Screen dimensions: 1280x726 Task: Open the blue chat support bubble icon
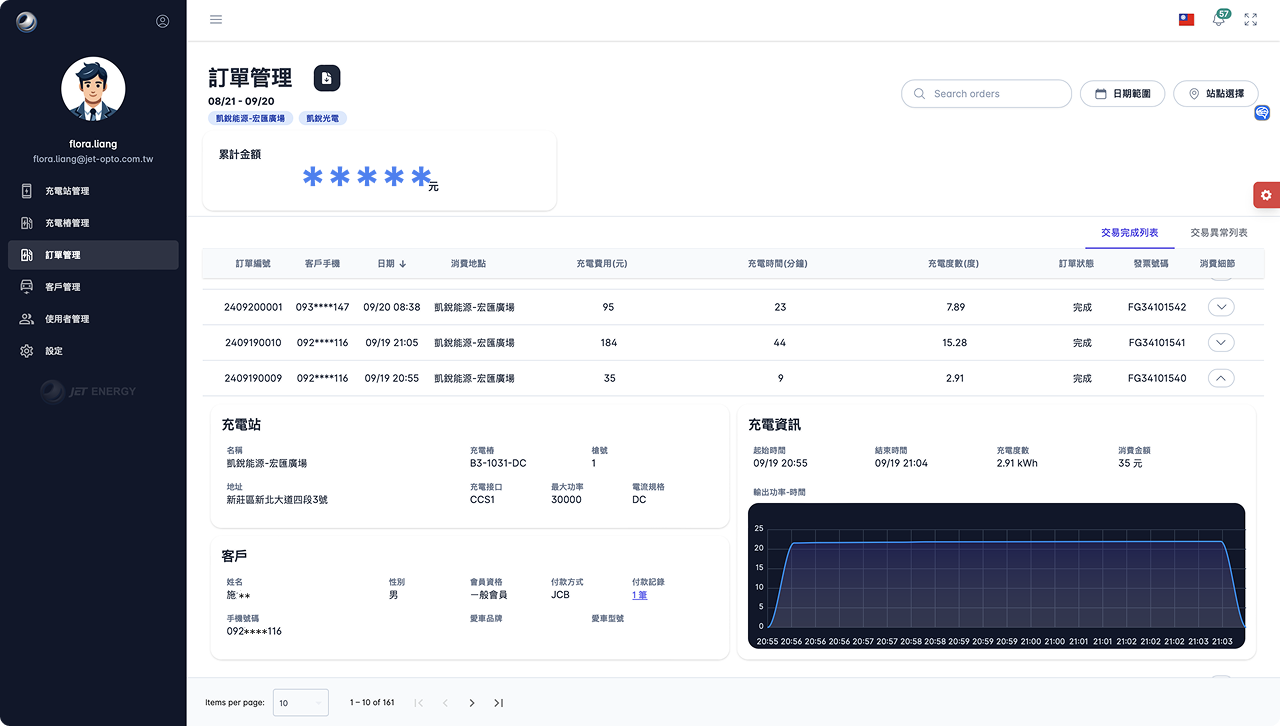pos(1262,113)
